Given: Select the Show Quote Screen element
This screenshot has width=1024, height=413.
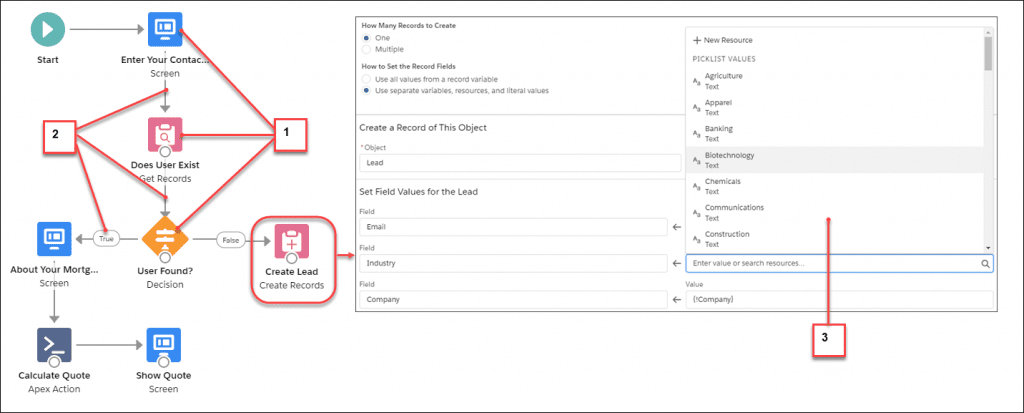Looking at the screenshot, I should [x=165, y=344].
